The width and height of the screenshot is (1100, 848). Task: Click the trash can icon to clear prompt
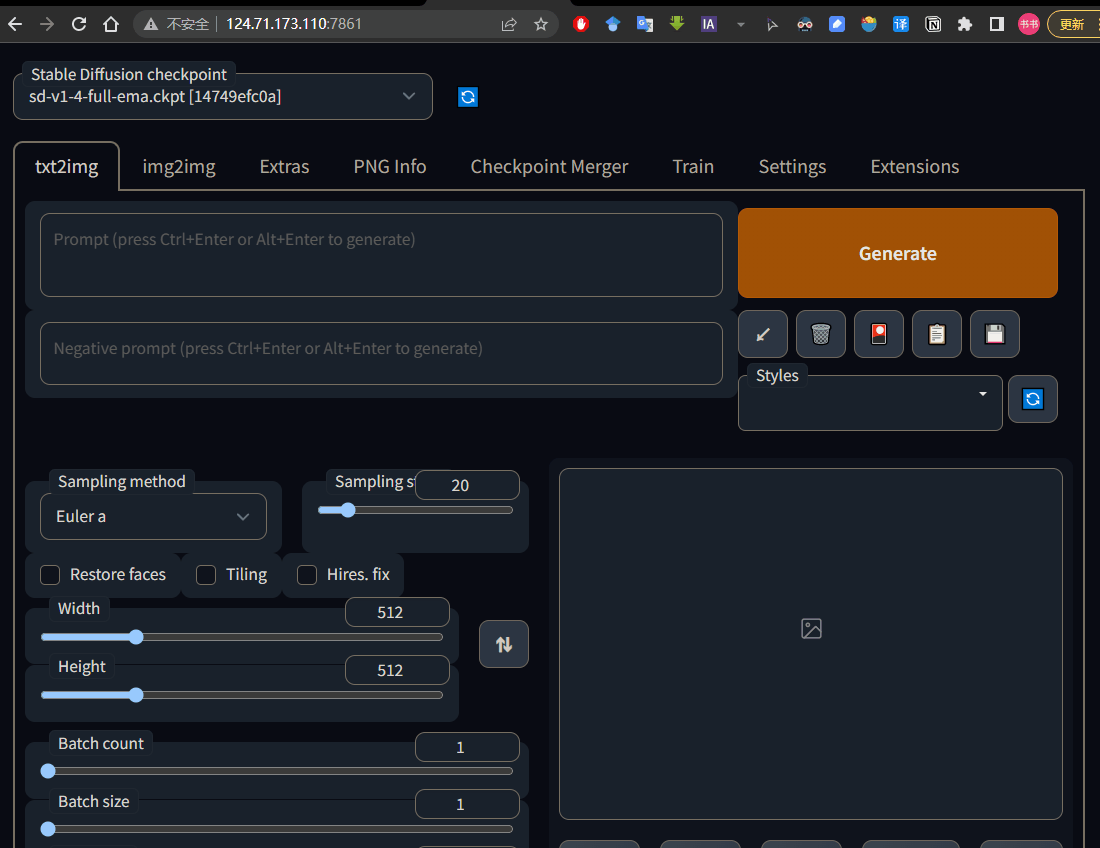click(821, 334)
